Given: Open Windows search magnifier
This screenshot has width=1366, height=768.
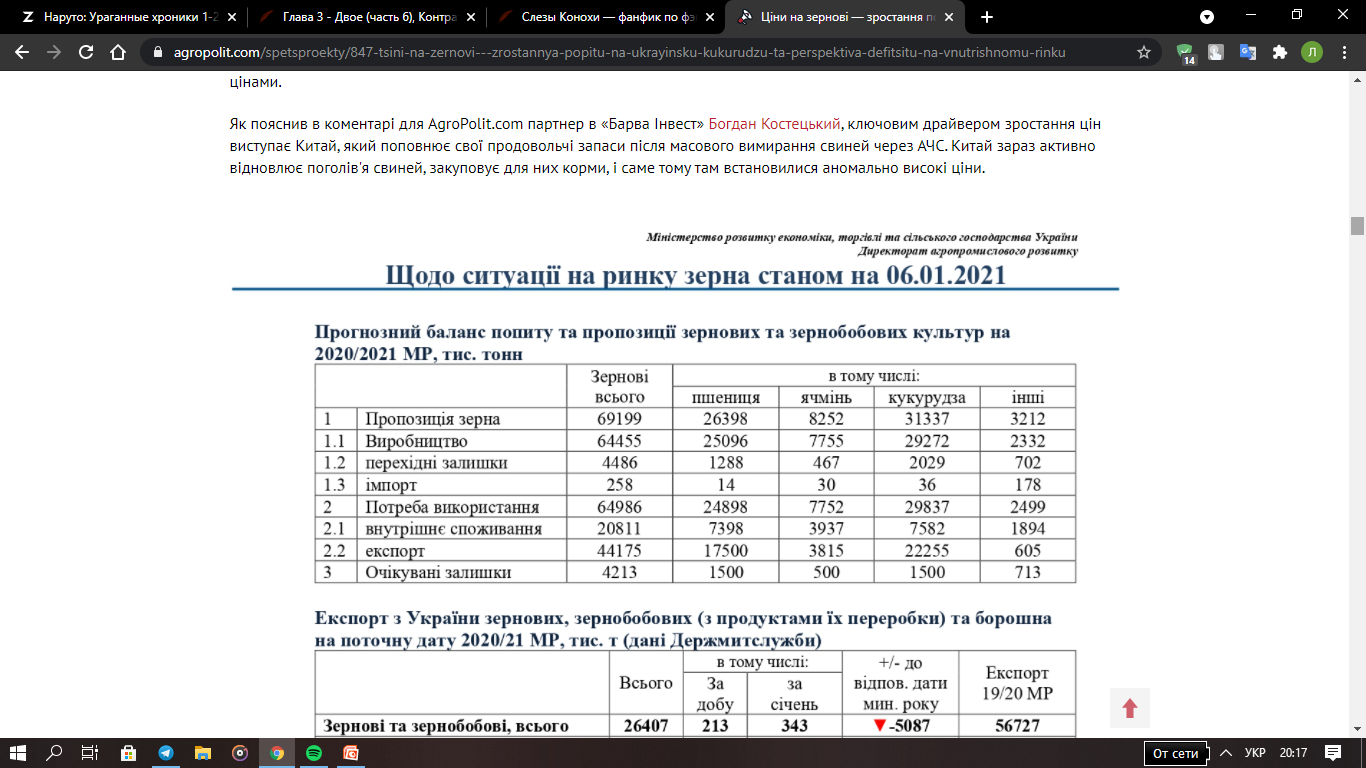Looking at the screenshot, I should point(55,753).
